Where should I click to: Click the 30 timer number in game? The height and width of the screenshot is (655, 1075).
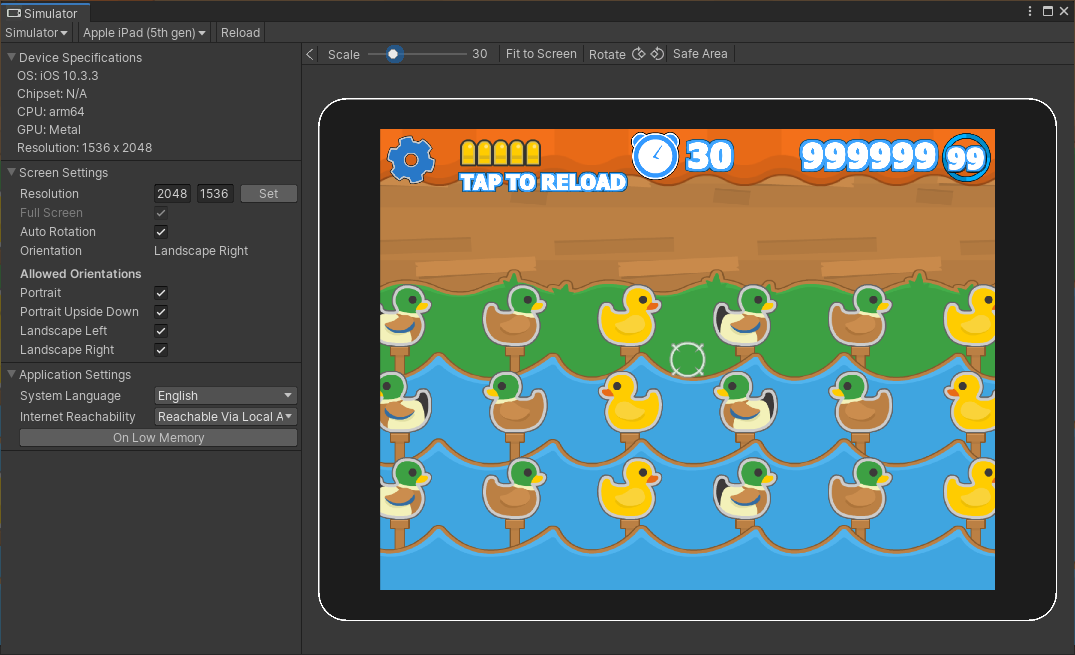tap(710, 156)
